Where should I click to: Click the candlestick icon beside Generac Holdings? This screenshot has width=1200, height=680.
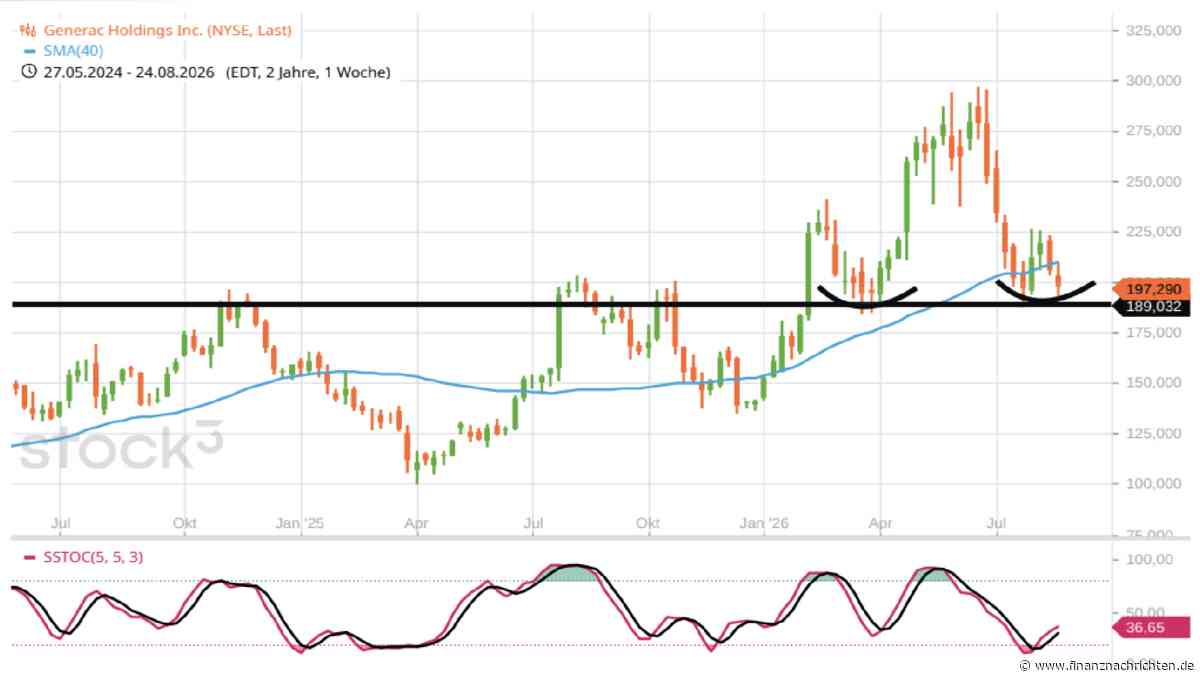point(28,31)
